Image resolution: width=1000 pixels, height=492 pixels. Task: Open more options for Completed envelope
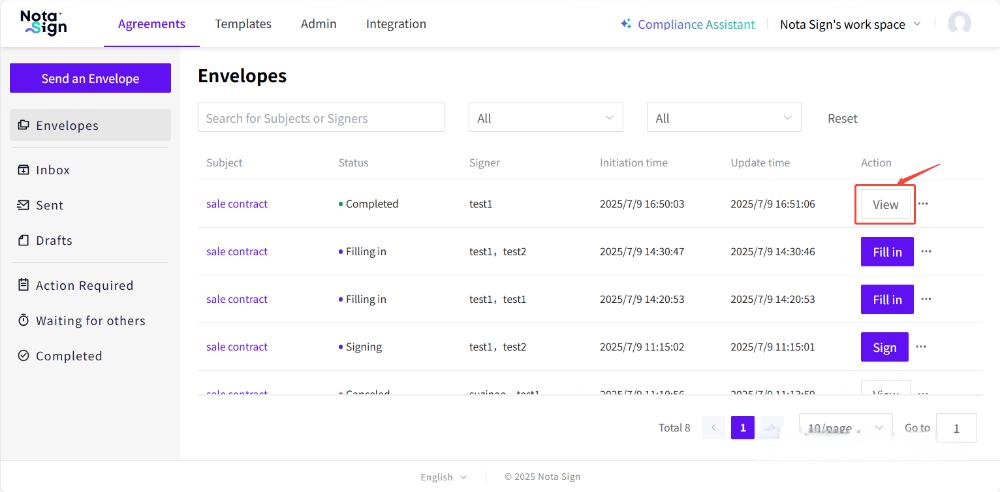coord(923,204)
